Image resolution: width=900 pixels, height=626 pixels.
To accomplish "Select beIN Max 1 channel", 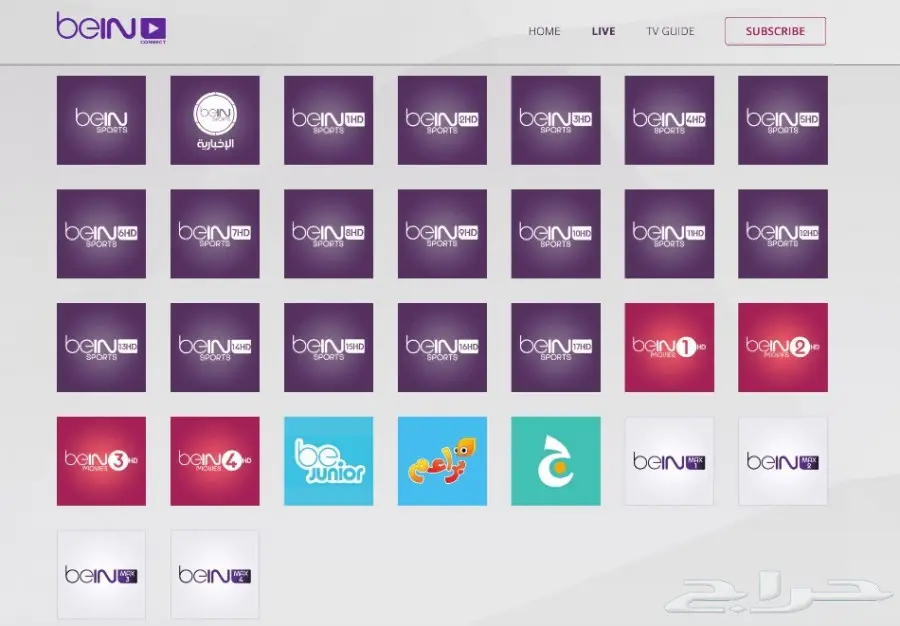I will (x=669, y=461).
